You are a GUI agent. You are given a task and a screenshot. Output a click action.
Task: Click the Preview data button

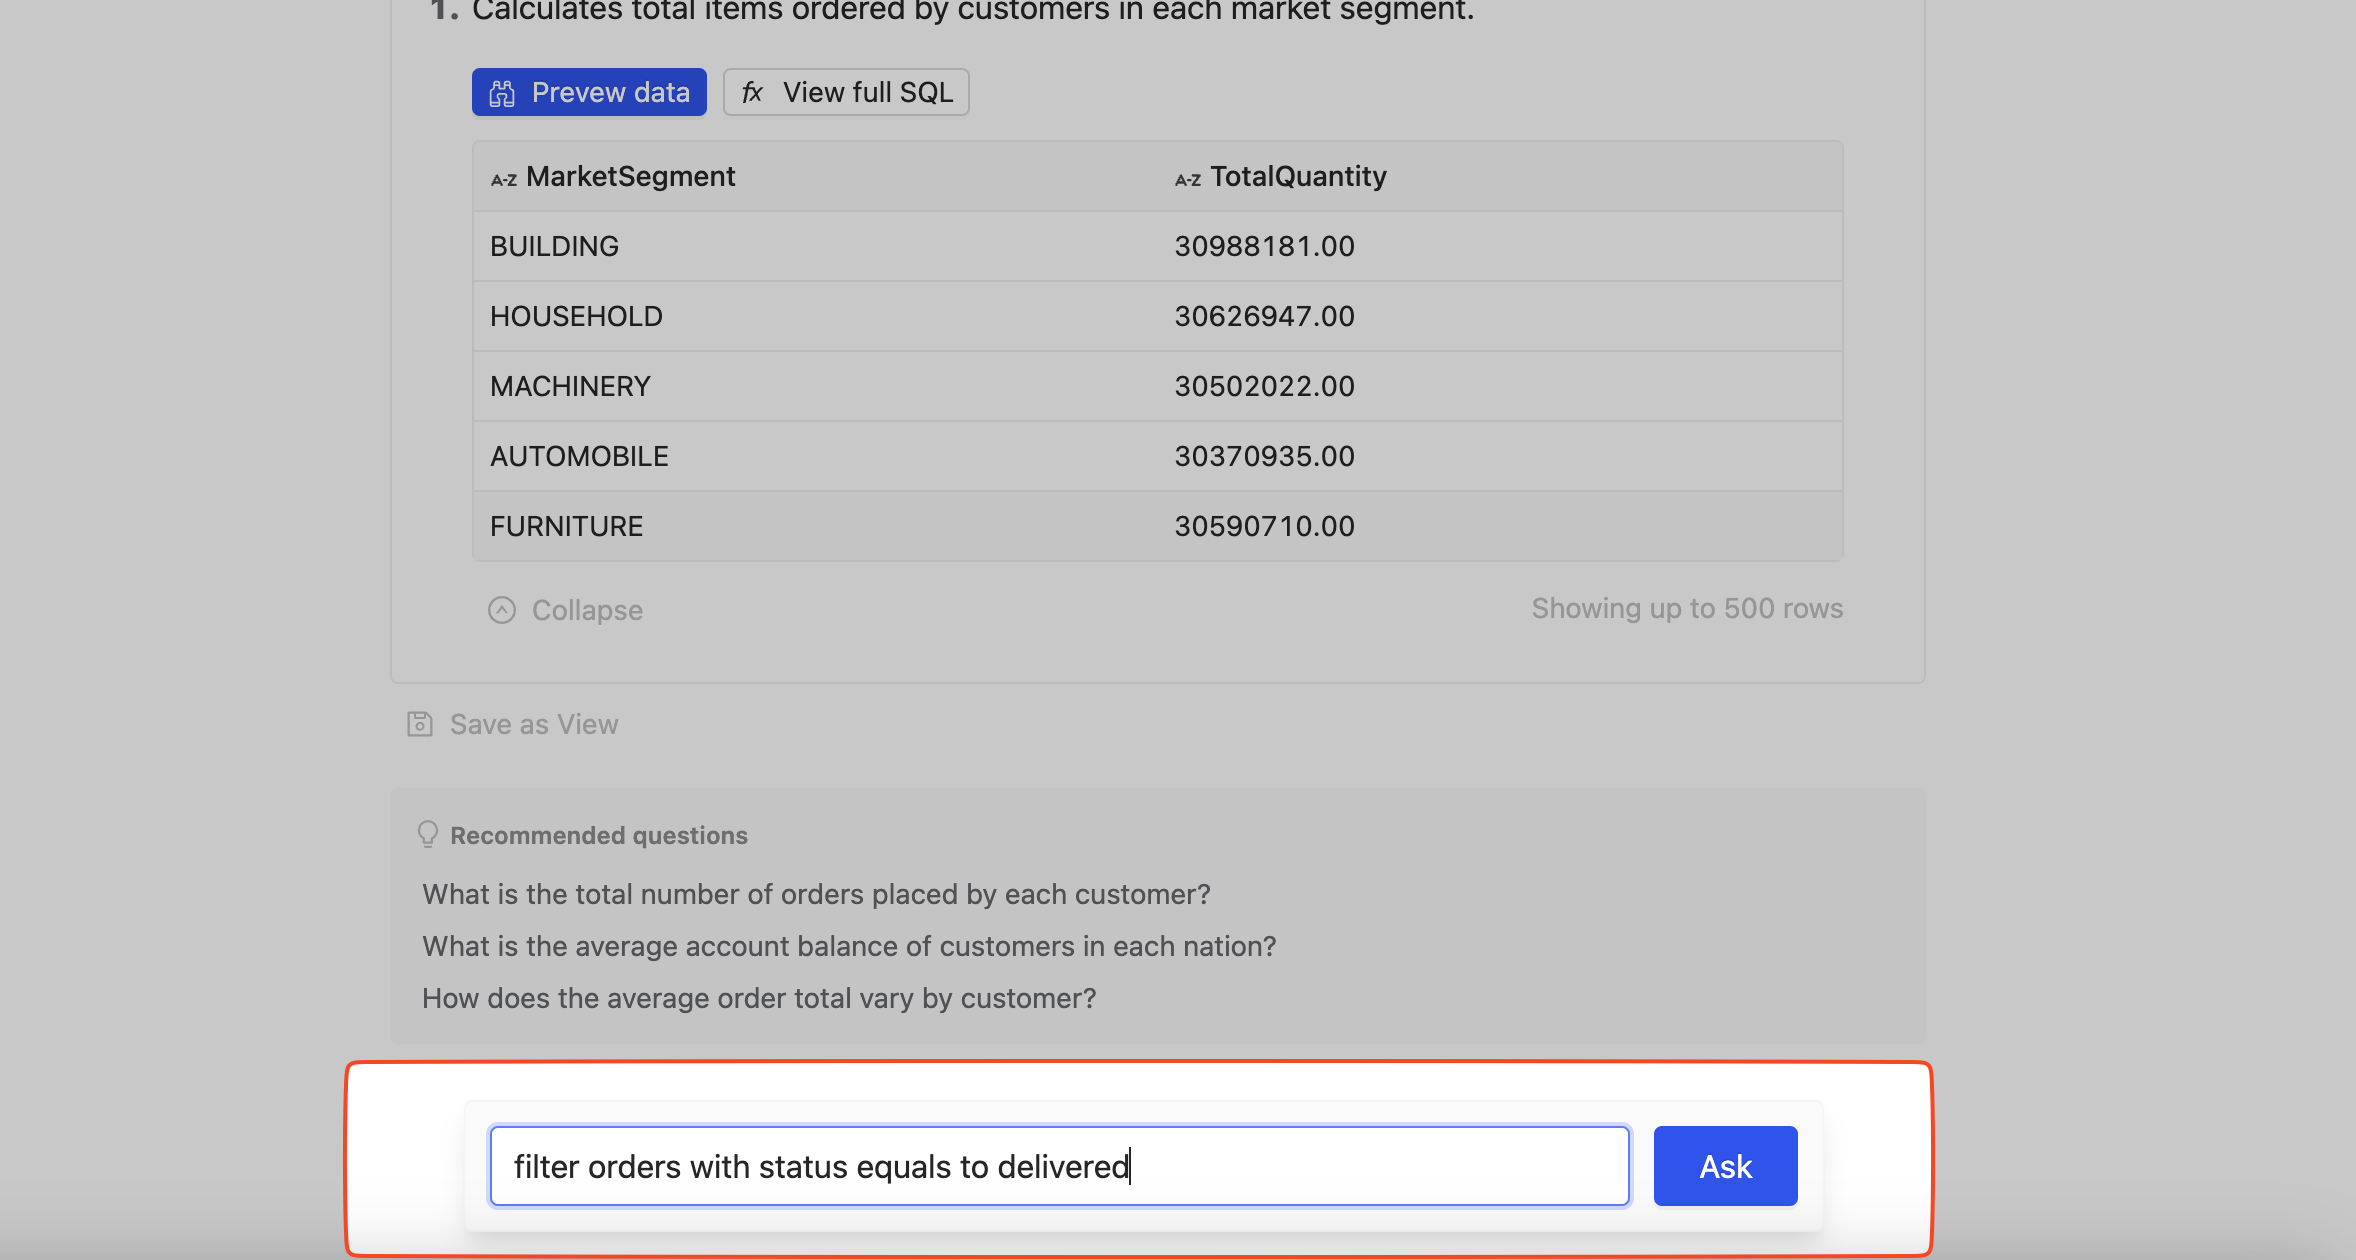pyautogui.click(x=589, y=92)
